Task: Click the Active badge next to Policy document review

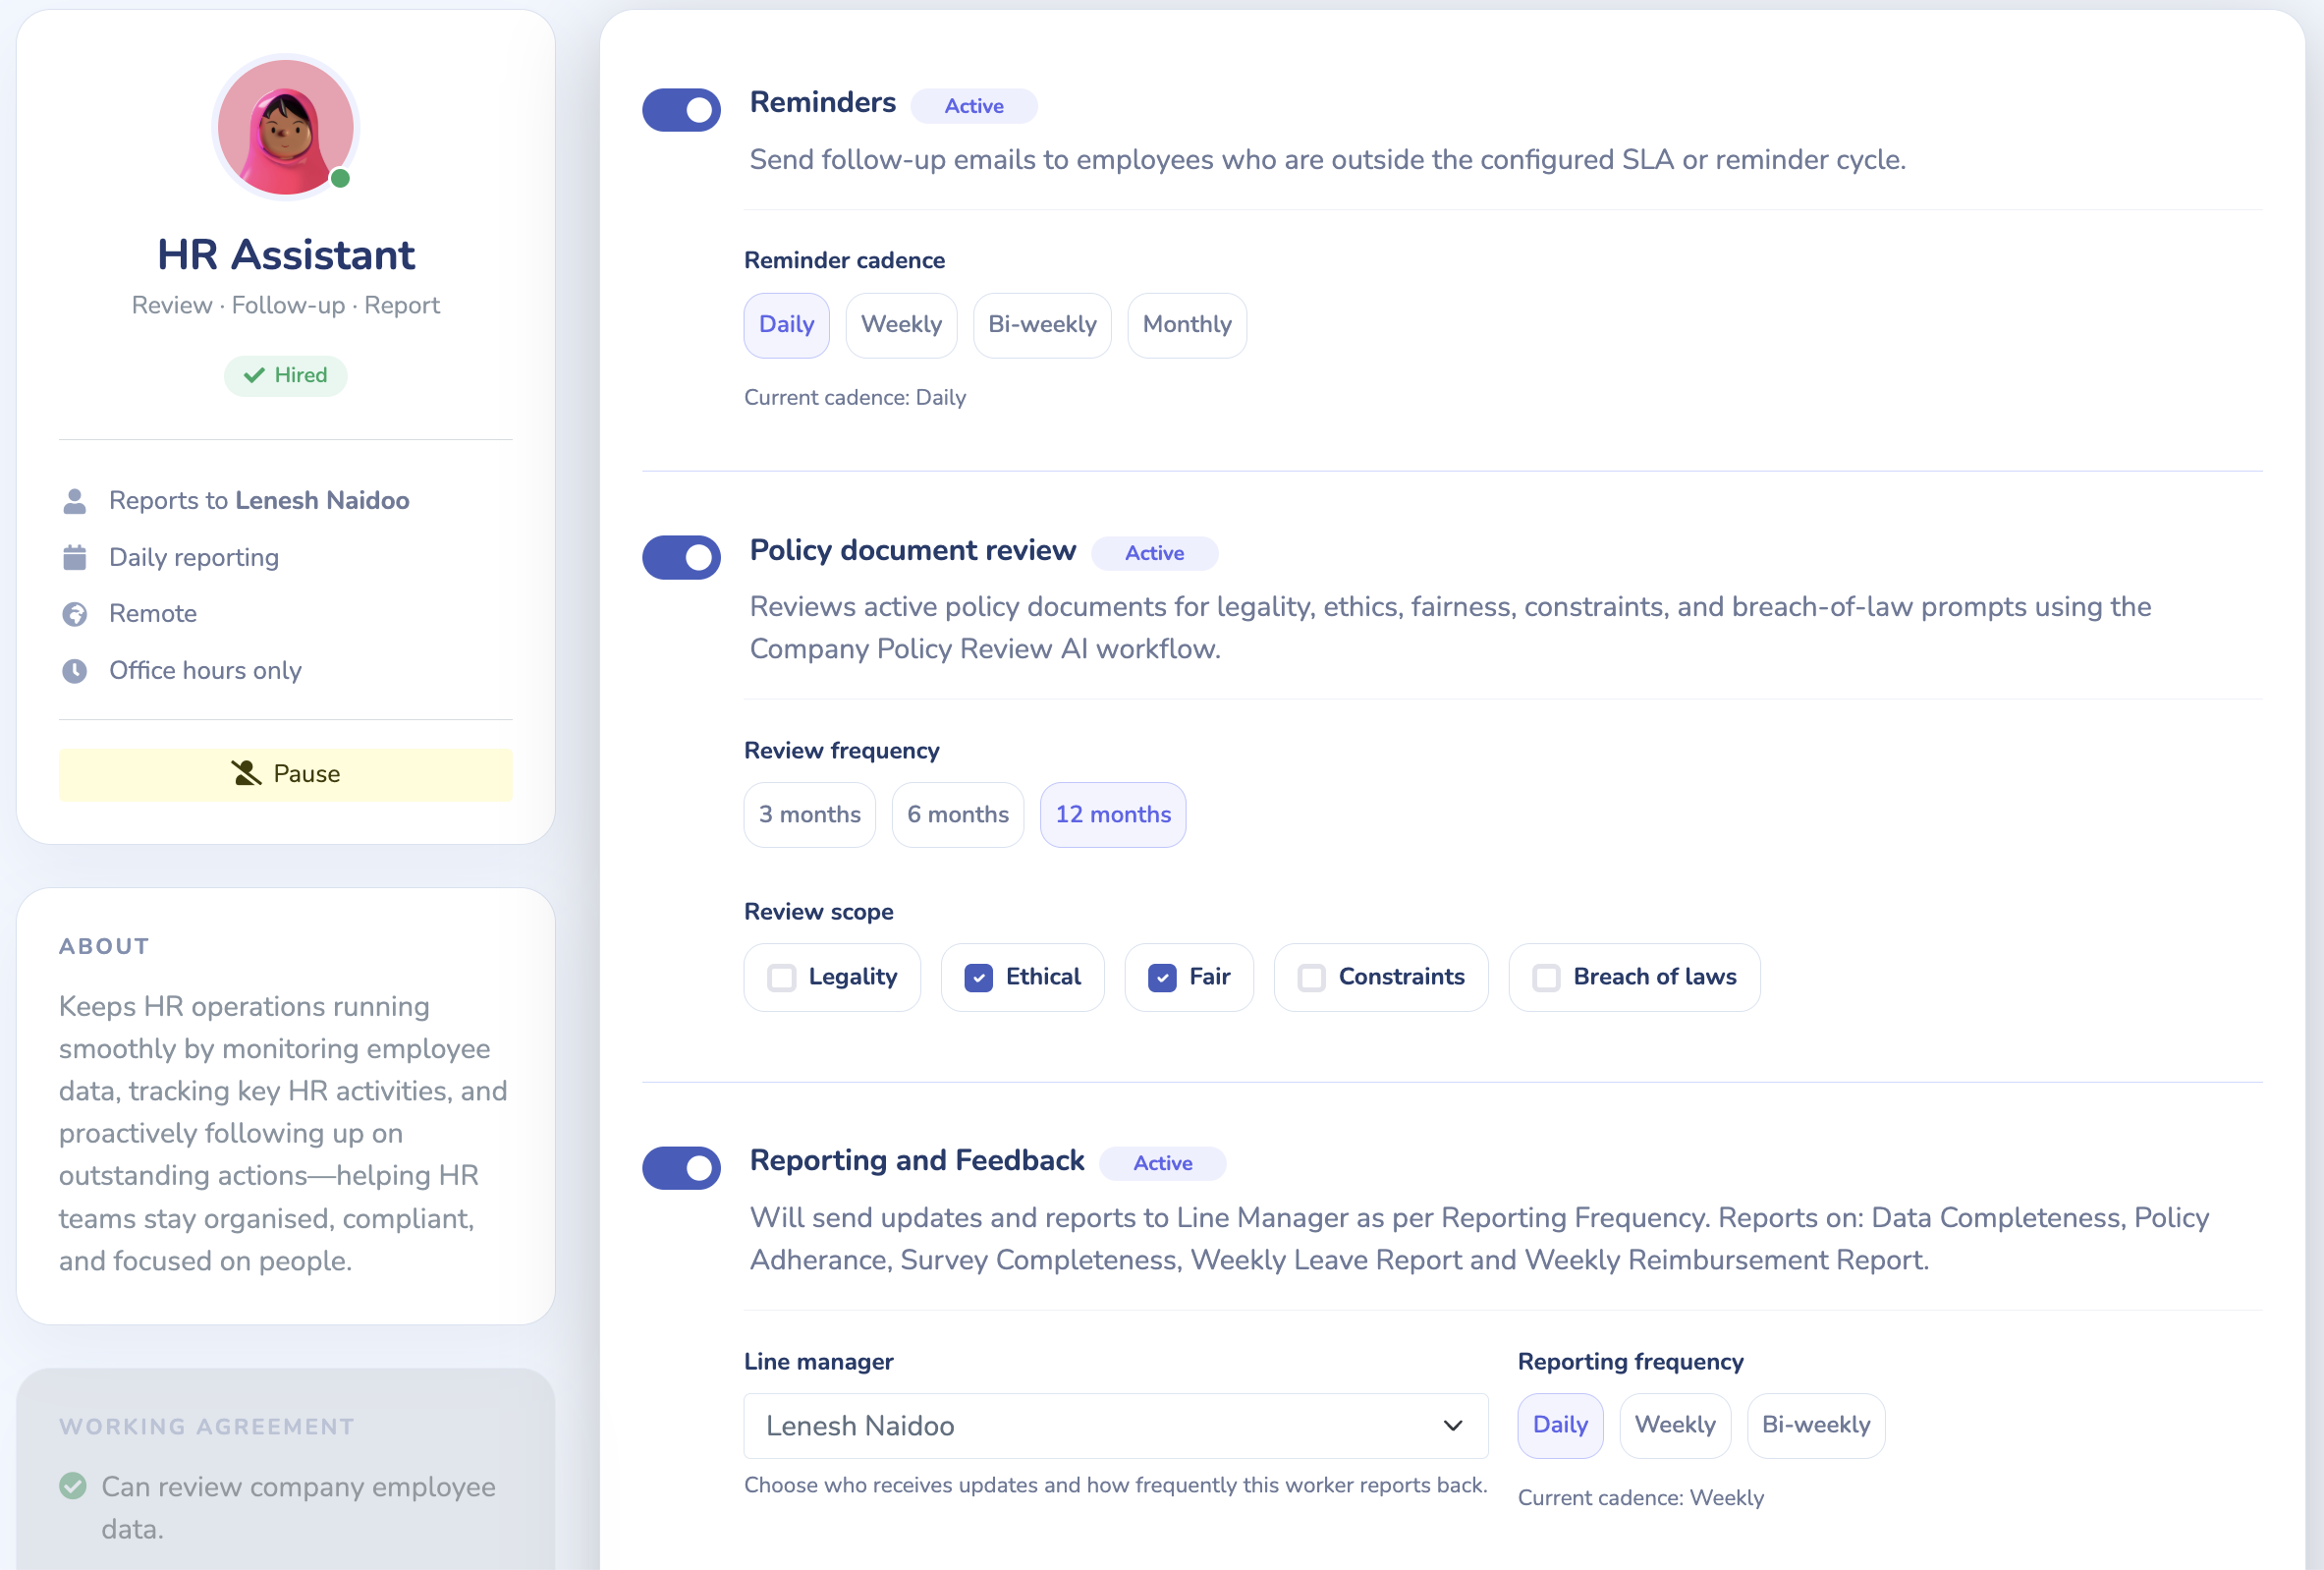Action: [x=1154, y=553]
